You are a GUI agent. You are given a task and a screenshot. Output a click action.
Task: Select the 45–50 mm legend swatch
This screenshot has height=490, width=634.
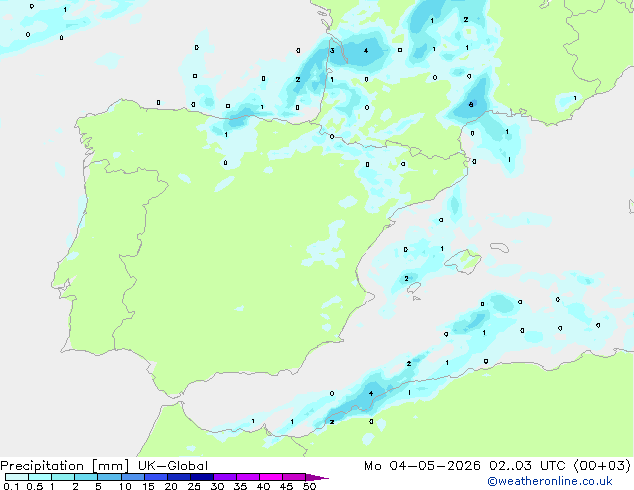(294, 477)
